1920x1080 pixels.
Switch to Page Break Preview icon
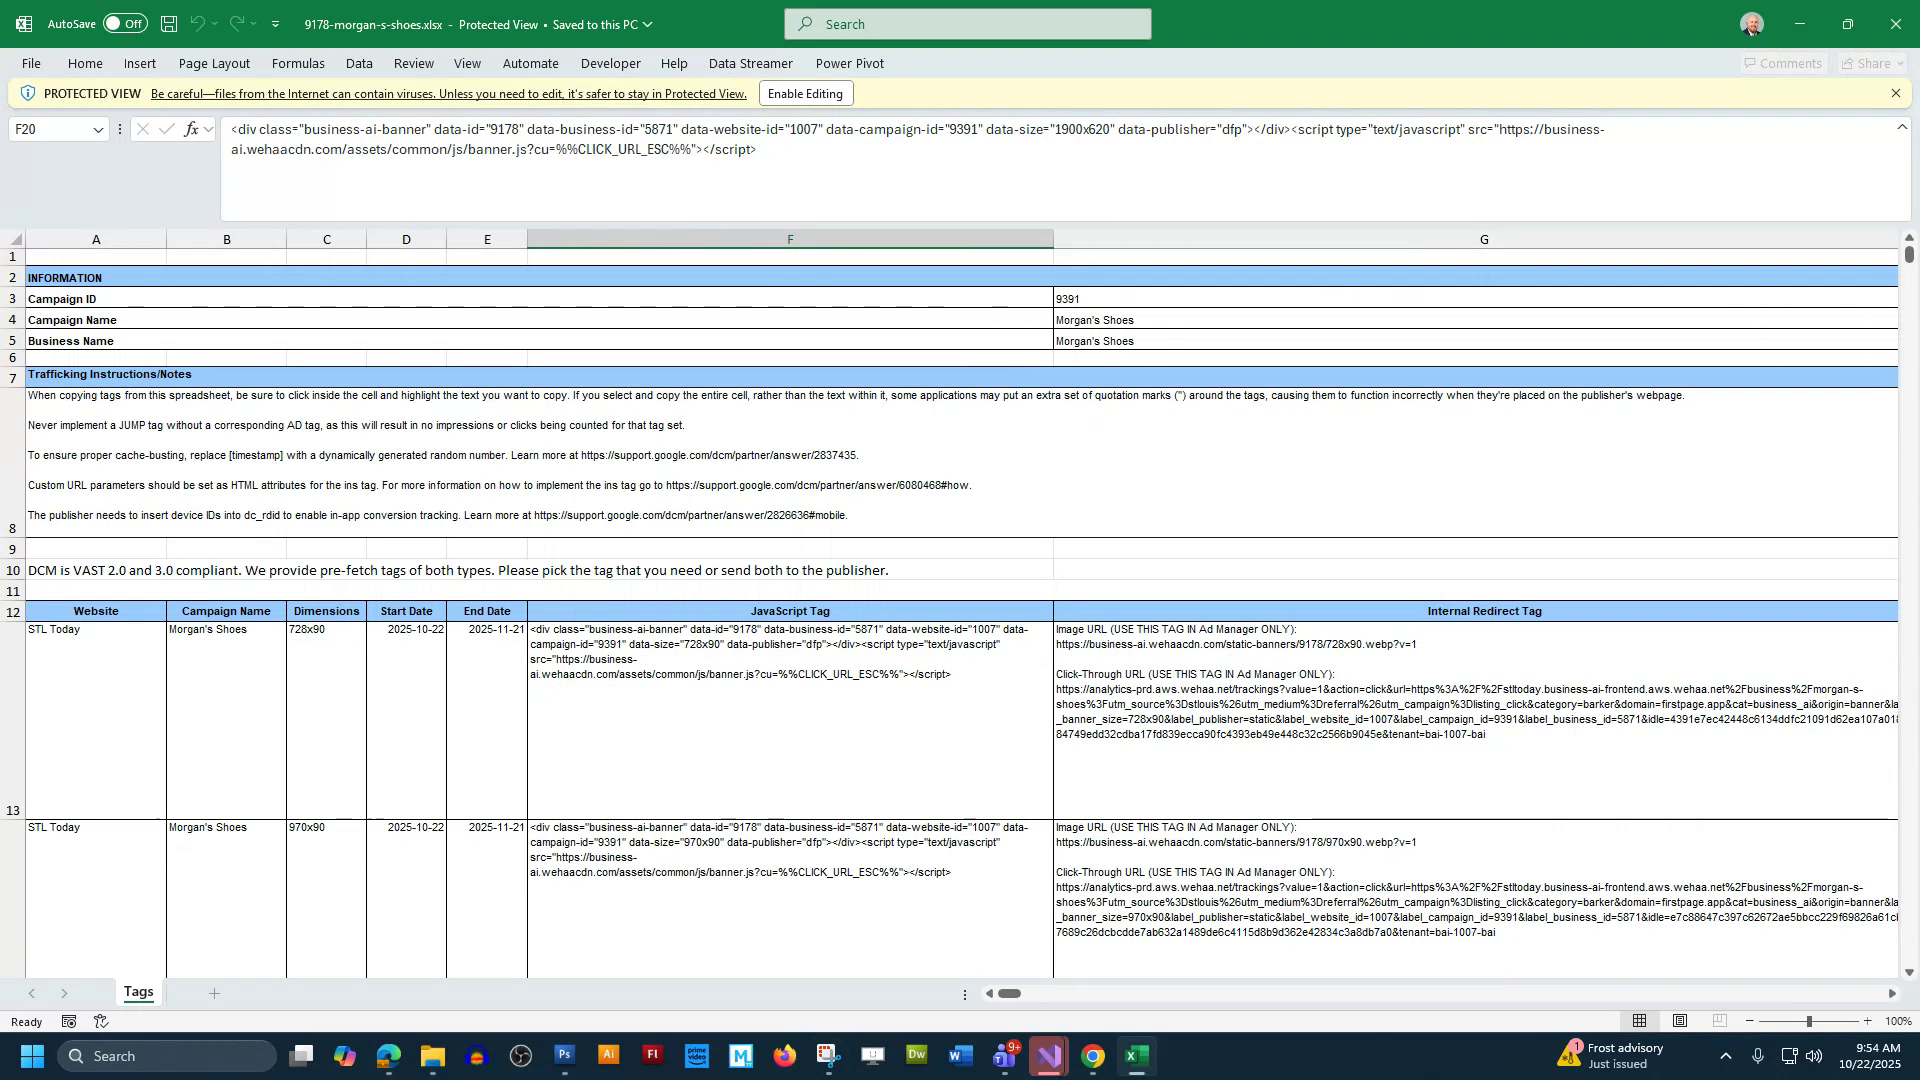click(x=1721, y=1021)
